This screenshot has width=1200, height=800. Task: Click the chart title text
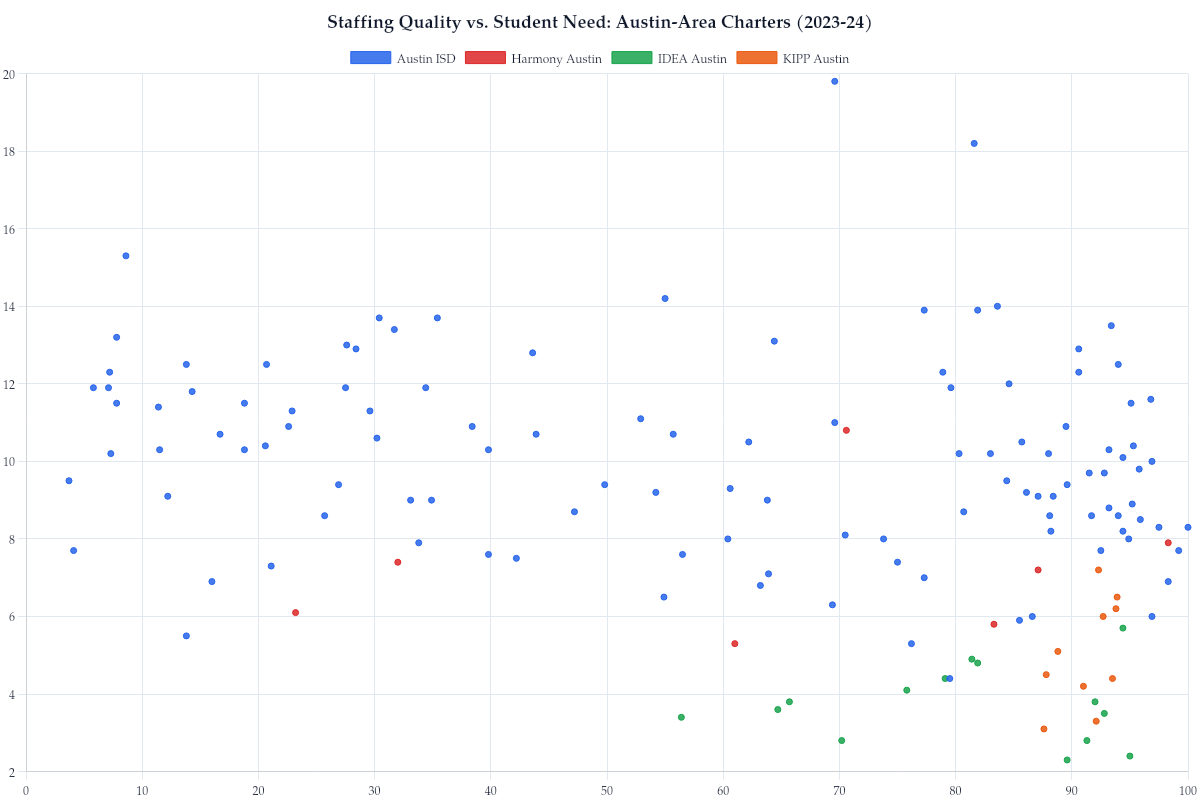[x=599, y=22]
